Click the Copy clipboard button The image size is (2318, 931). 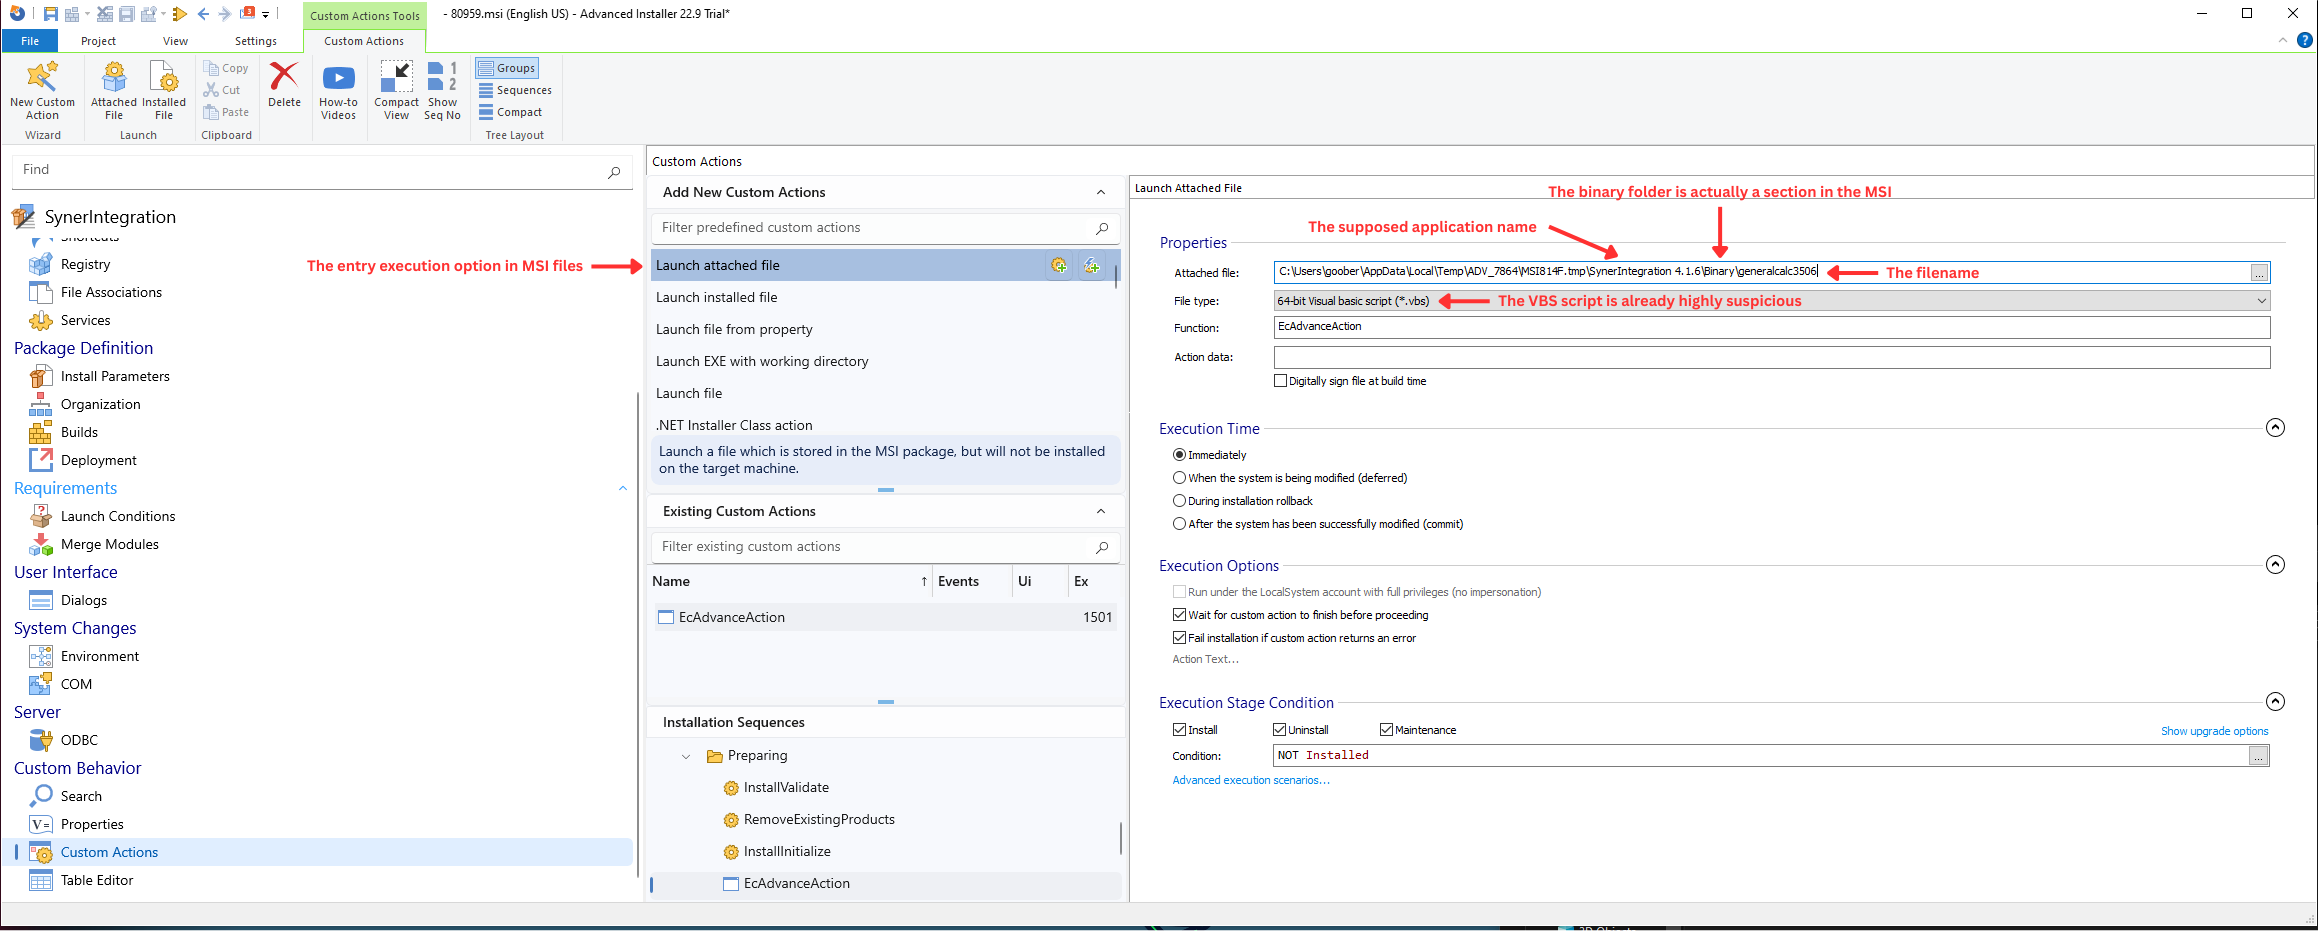coord(226,68)
